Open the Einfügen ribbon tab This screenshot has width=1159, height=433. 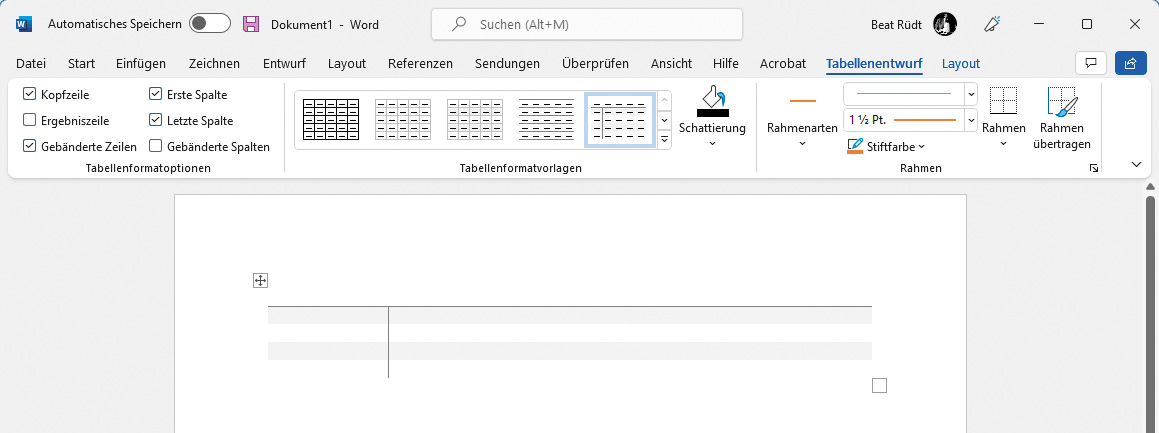(x=141, y=63)
